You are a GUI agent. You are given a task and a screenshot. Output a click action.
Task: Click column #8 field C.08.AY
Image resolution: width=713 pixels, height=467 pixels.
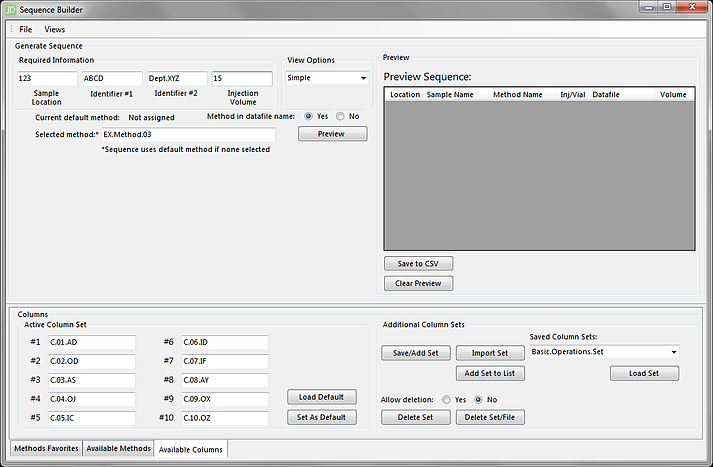point(225,380)
